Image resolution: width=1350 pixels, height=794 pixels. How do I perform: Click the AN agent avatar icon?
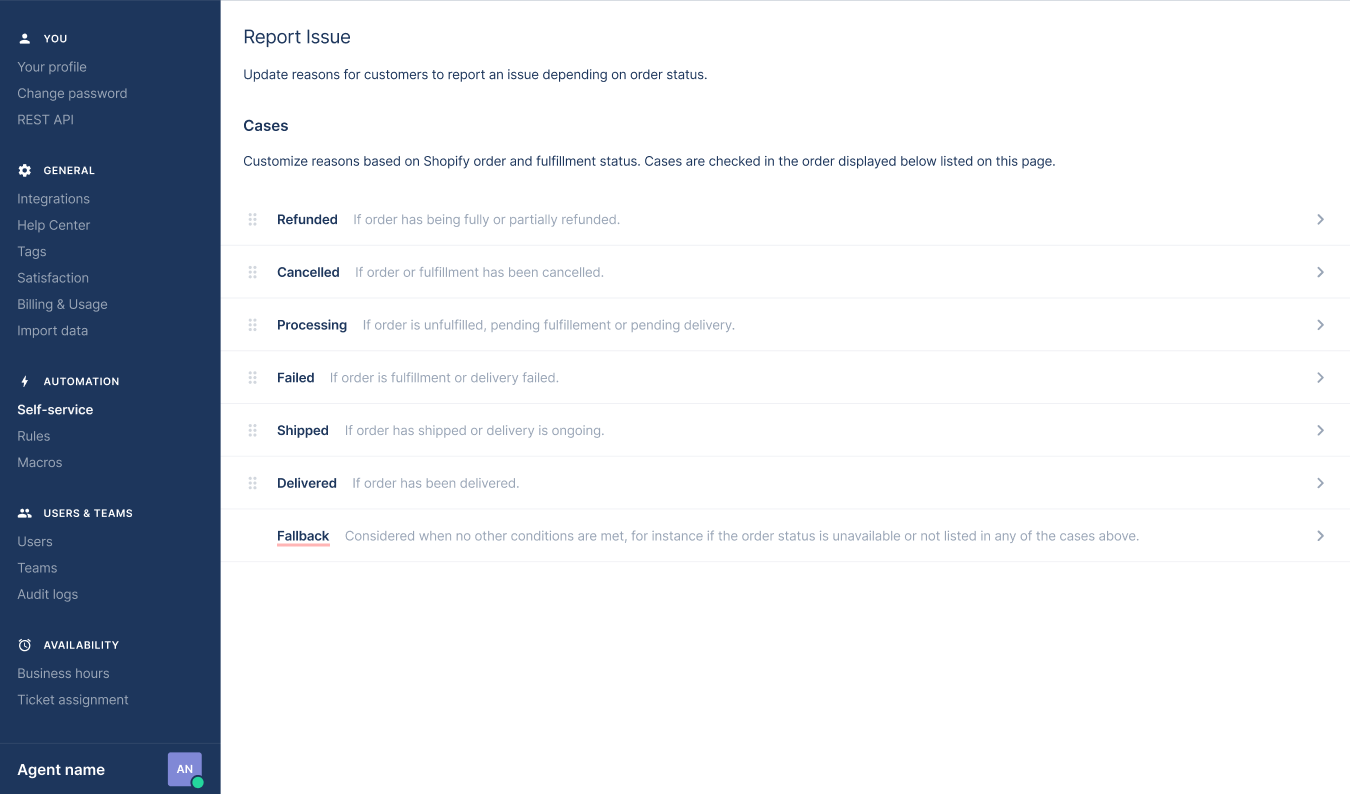point(185,769)
